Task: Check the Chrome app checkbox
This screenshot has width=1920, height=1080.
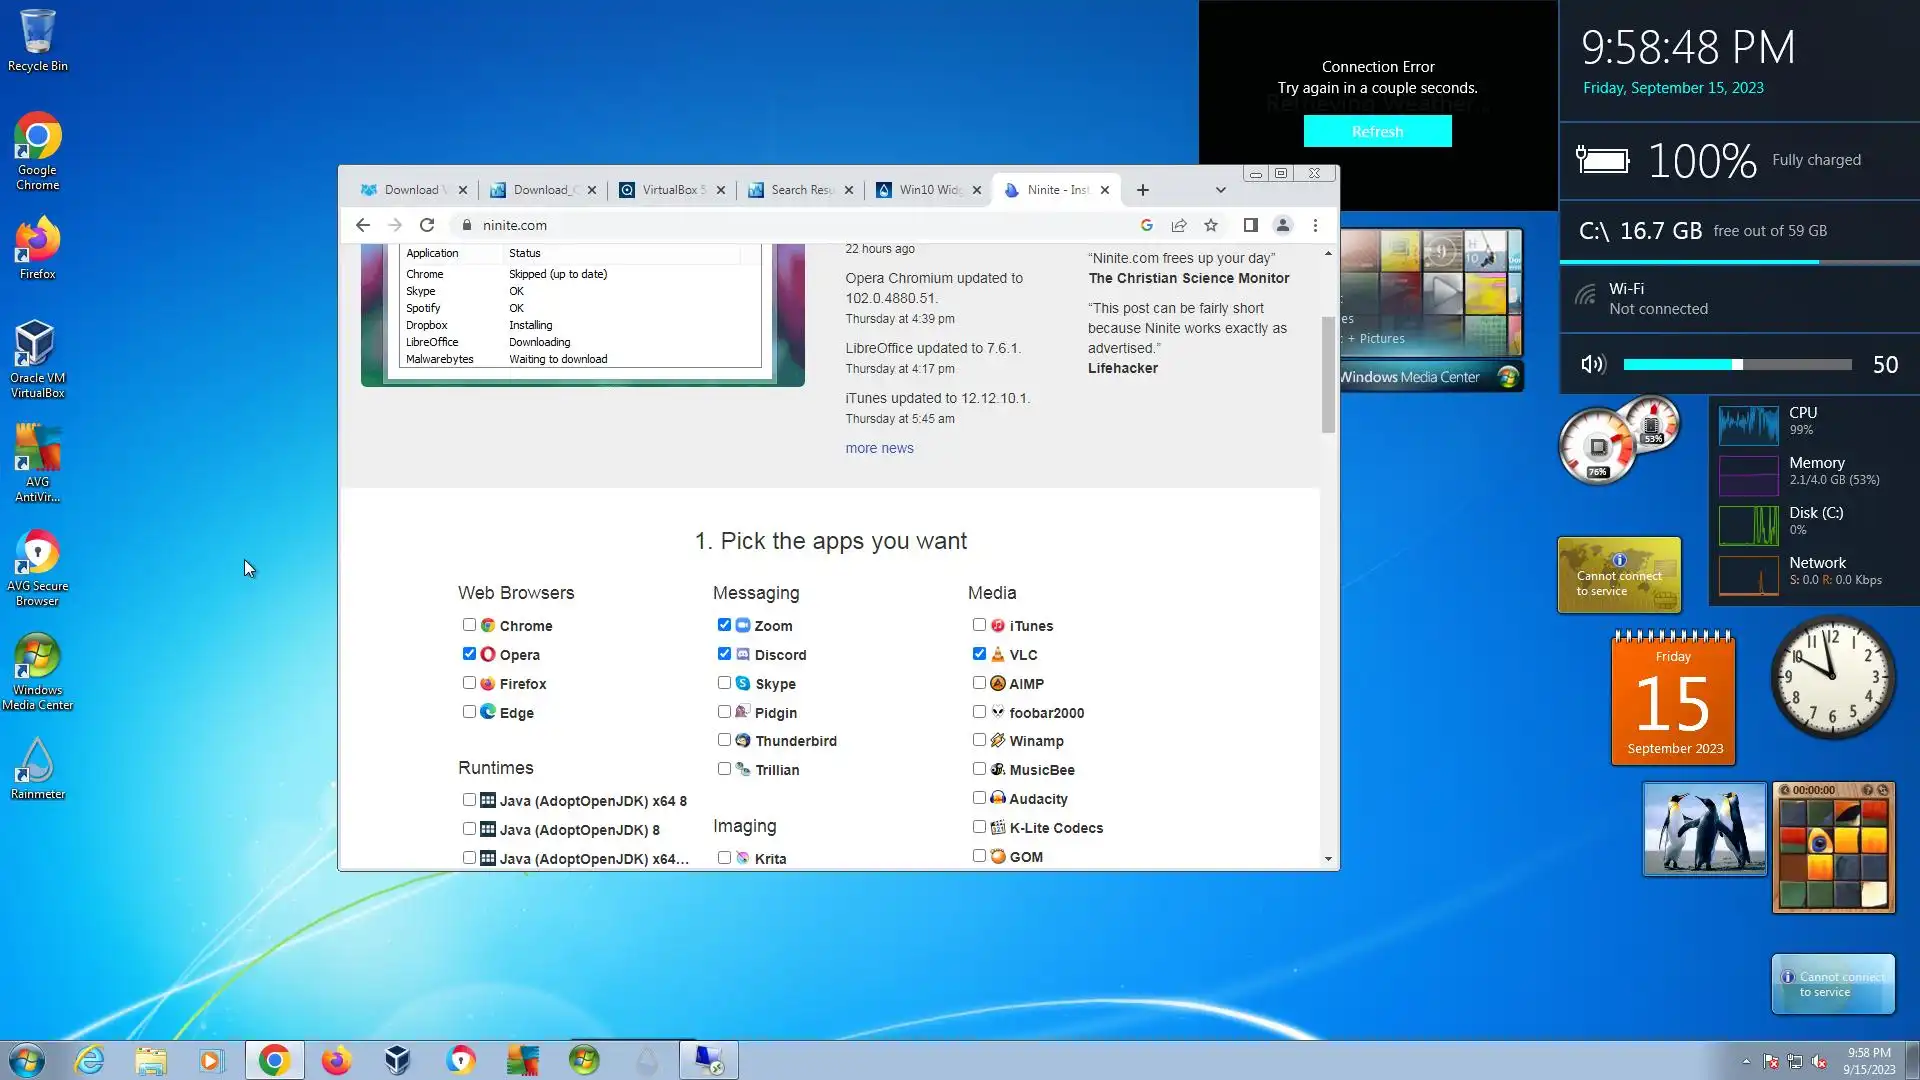Action: point(469,625)
